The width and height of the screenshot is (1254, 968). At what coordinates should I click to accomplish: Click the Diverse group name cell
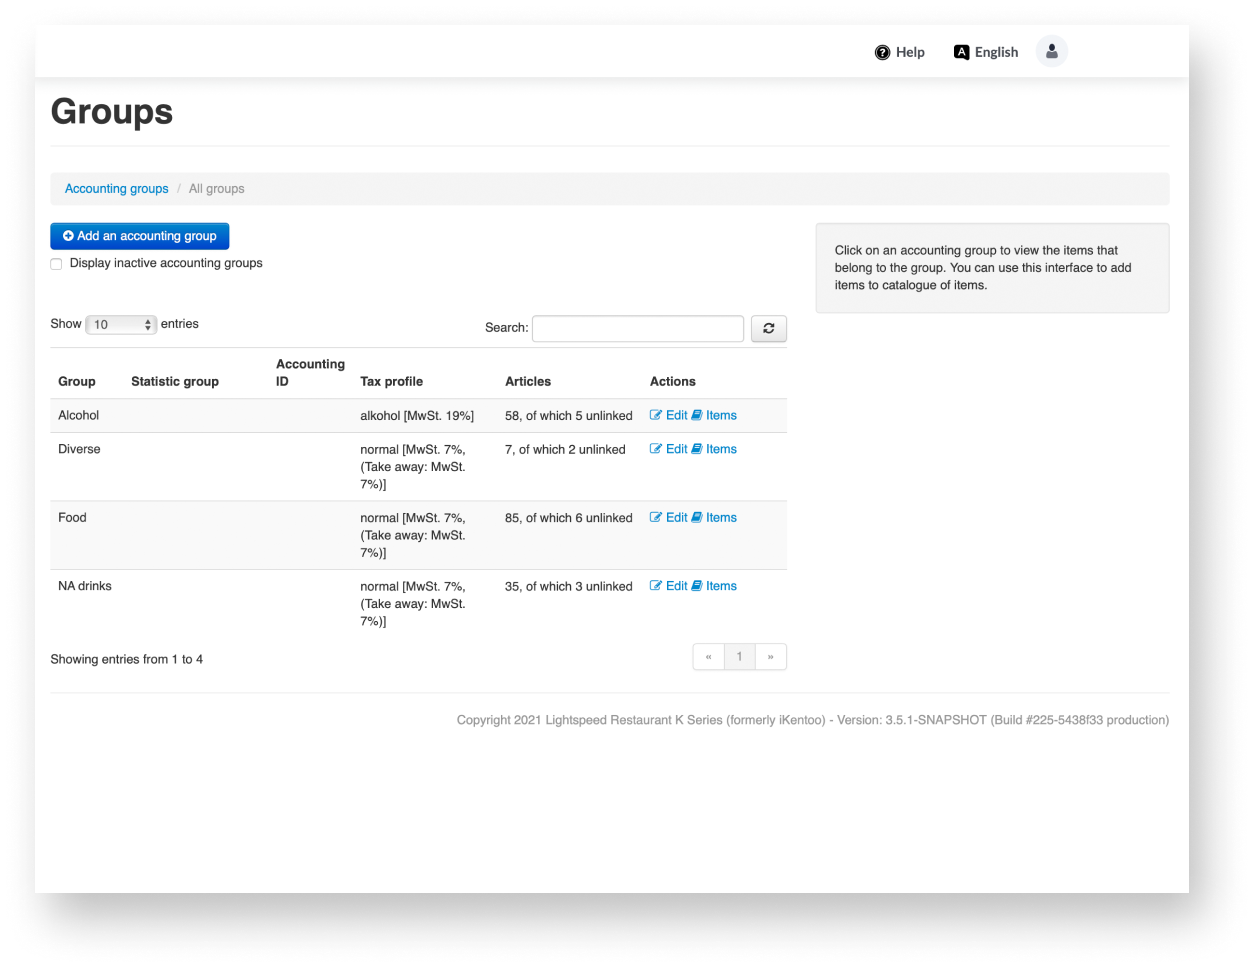click(x=79, y=449)
